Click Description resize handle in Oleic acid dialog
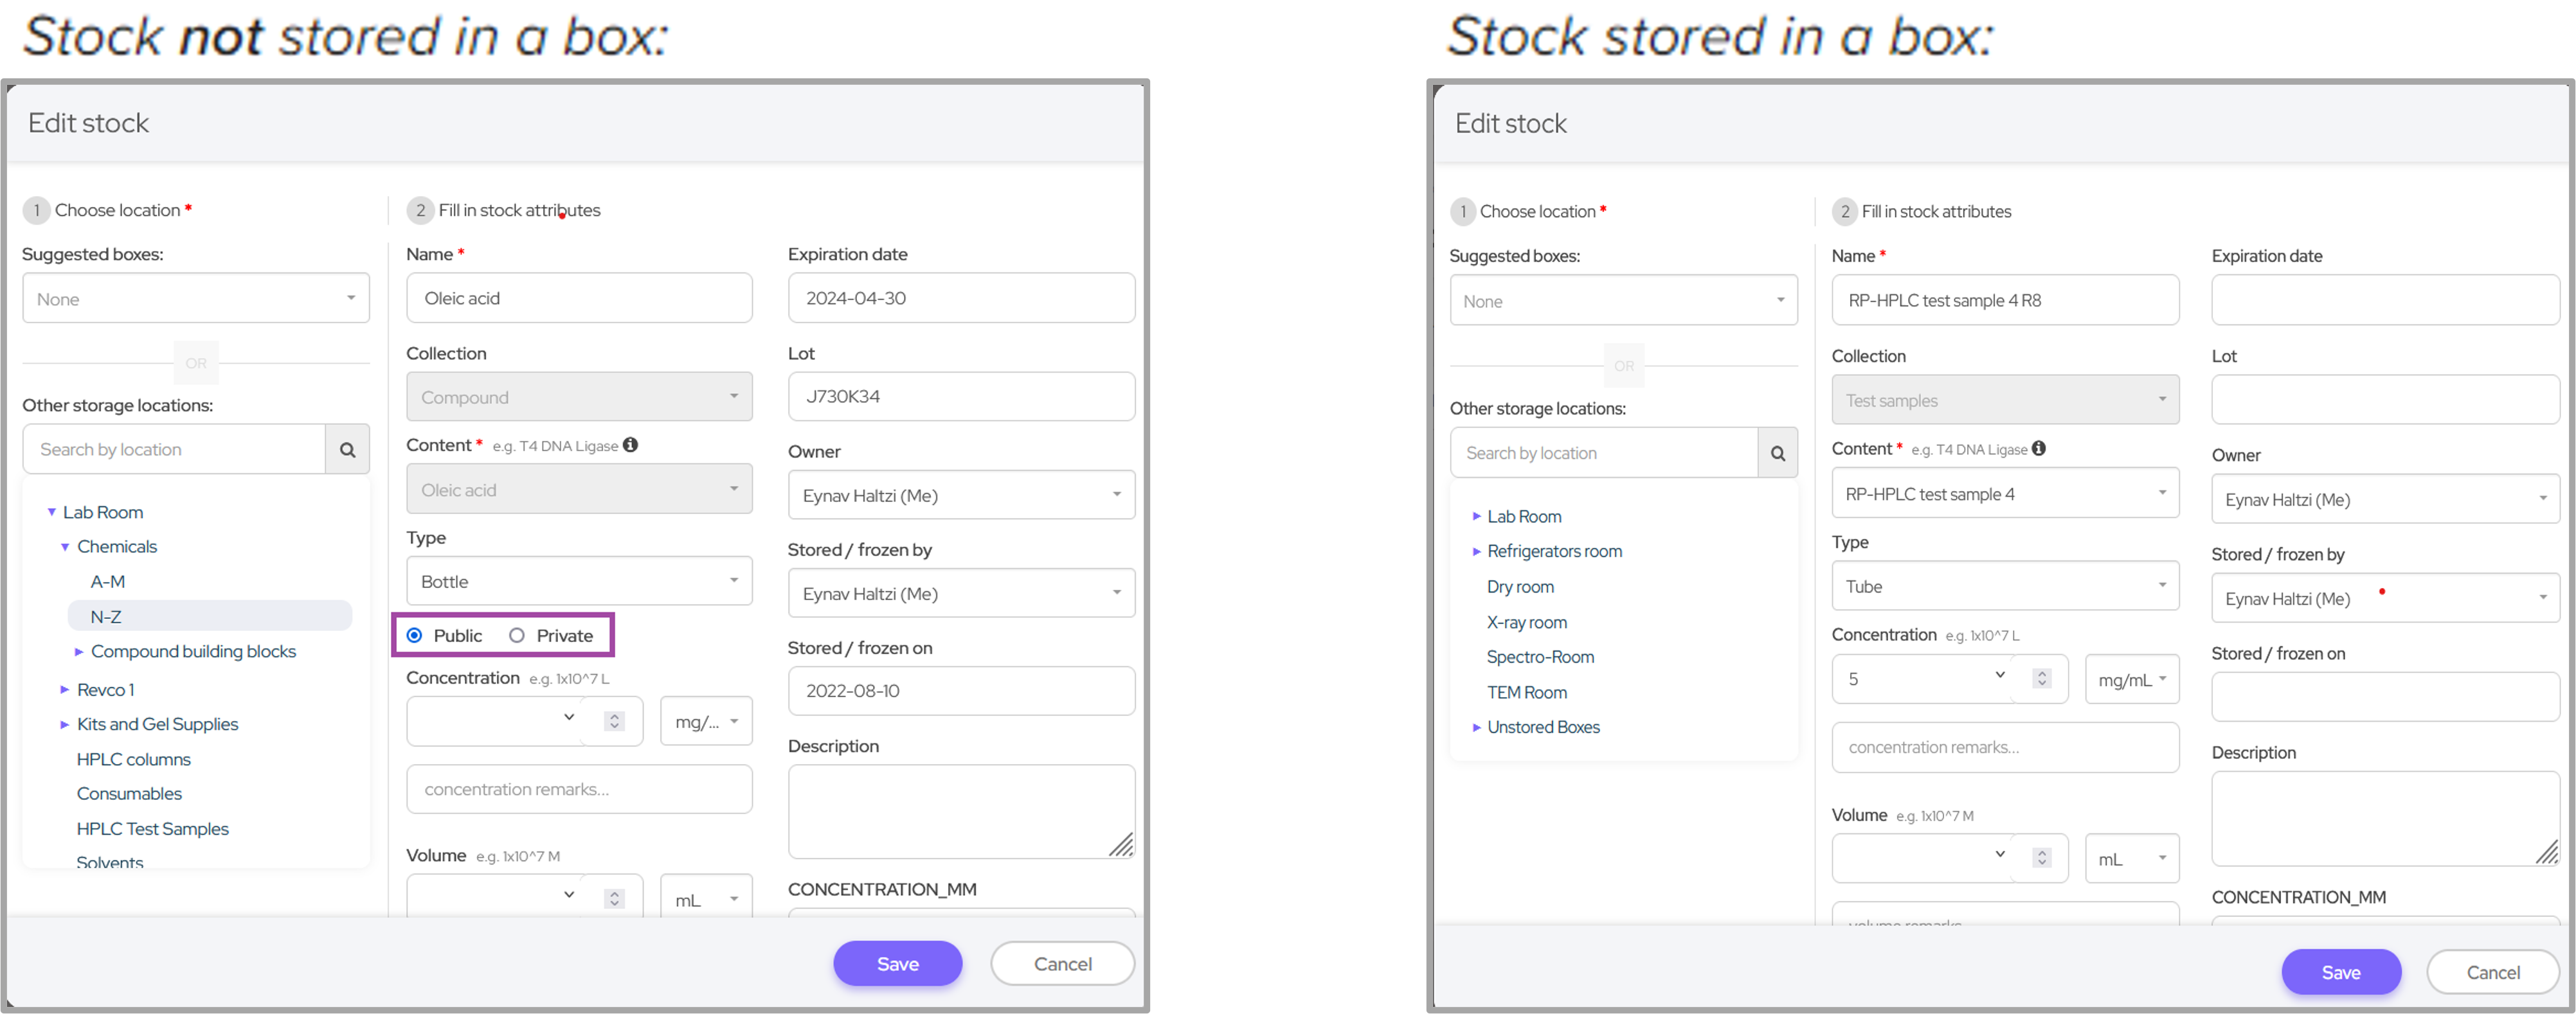 pyautogui.click(x=1121, y=845)
